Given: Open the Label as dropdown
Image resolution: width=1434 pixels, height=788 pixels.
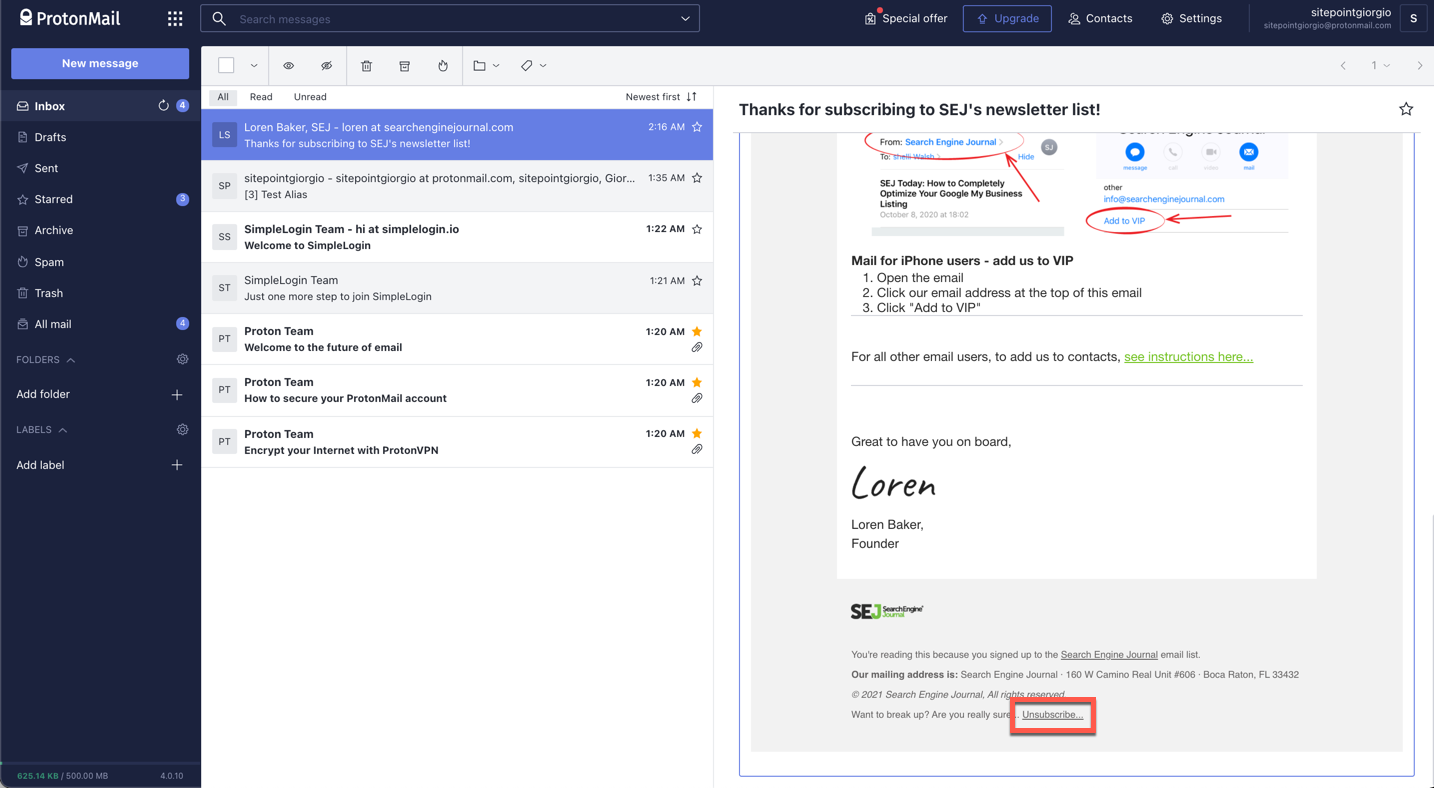Looking at the screenshot, I should coord(533,66).
